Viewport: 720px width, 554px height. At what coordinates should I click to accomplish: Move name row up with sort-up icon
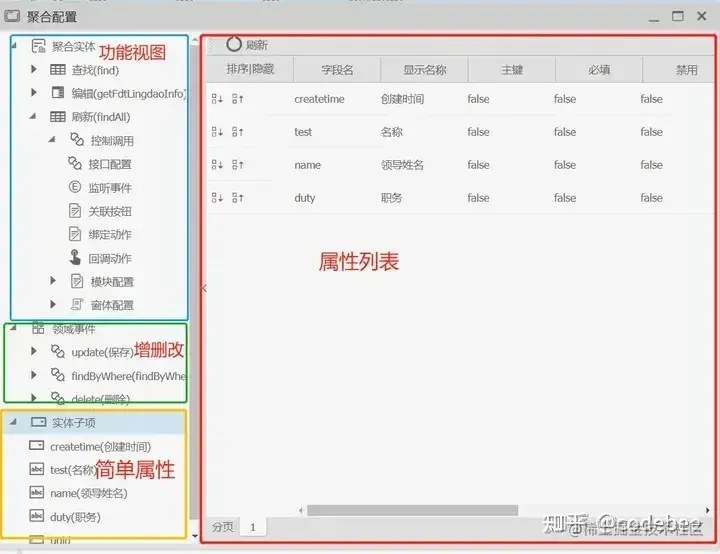pyautogui.click(x=238, y=164)
